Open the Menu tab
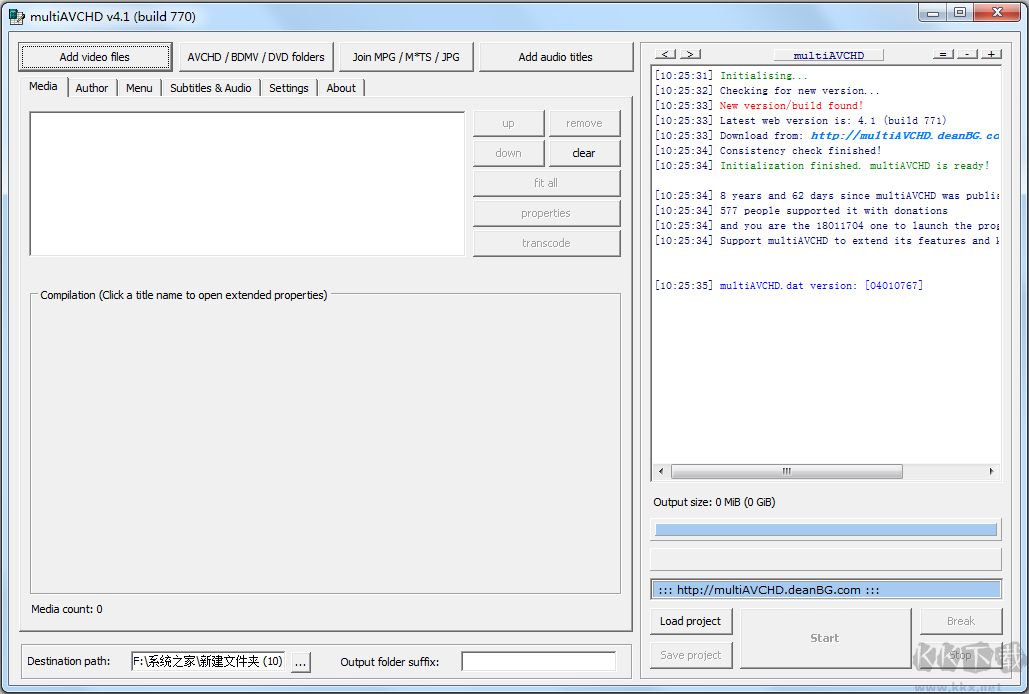The height and width of the screenshot is (694, 1029). coord(139,88)
